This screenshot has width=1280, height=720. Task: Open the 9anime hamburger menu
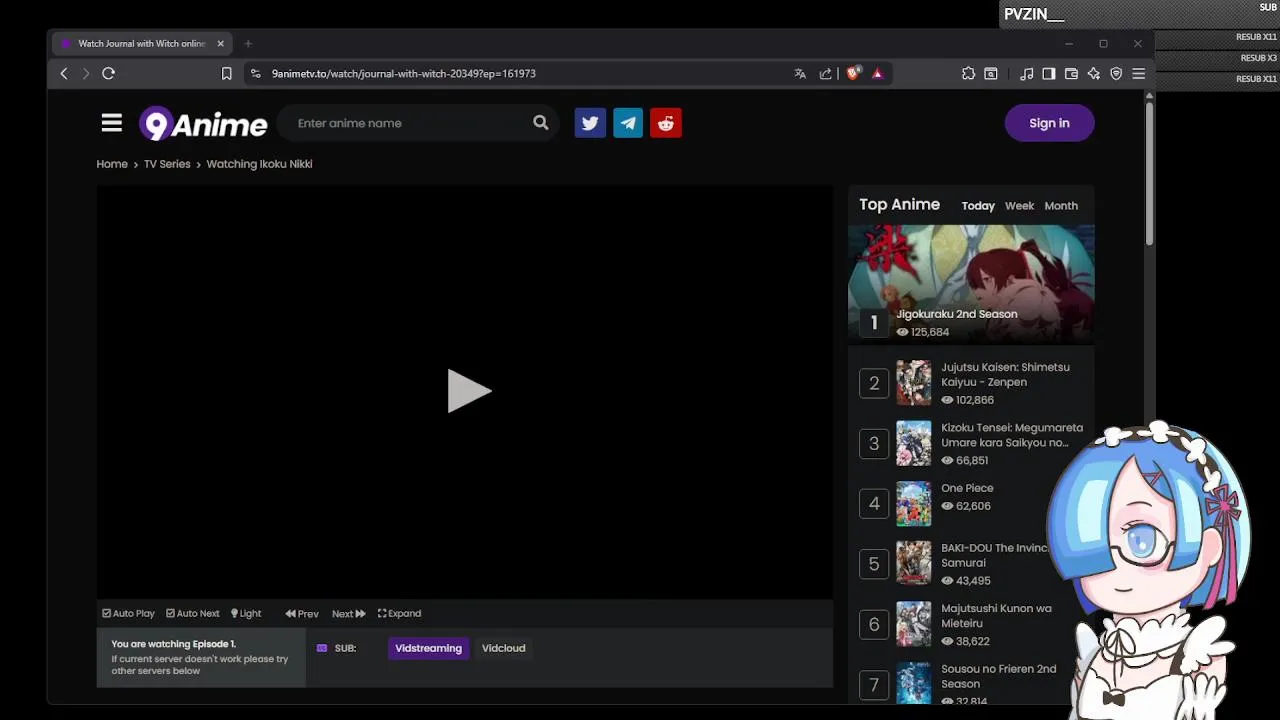click(112, 123)
